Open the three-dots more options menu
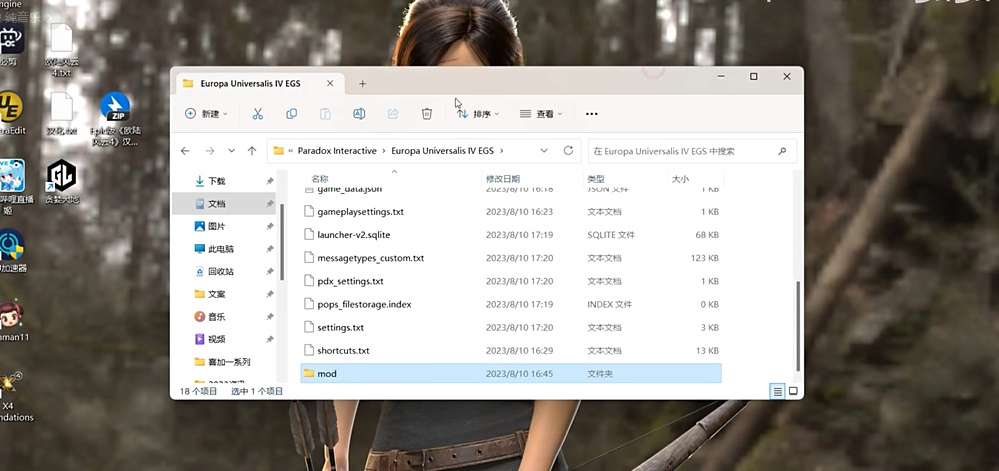This screenshot has width=999, height=471. 591,114
